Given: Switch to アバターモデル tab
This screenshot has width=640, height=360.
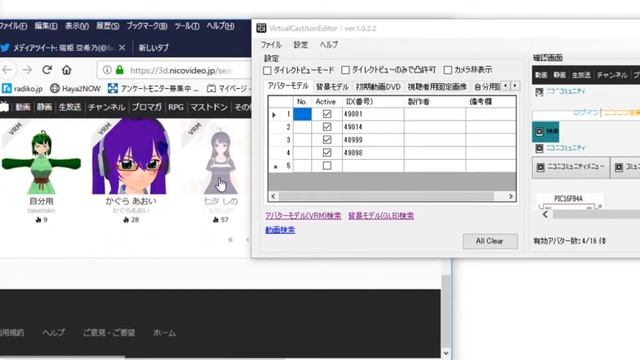Looking at the screenshot, I should [x=288, y=86].
